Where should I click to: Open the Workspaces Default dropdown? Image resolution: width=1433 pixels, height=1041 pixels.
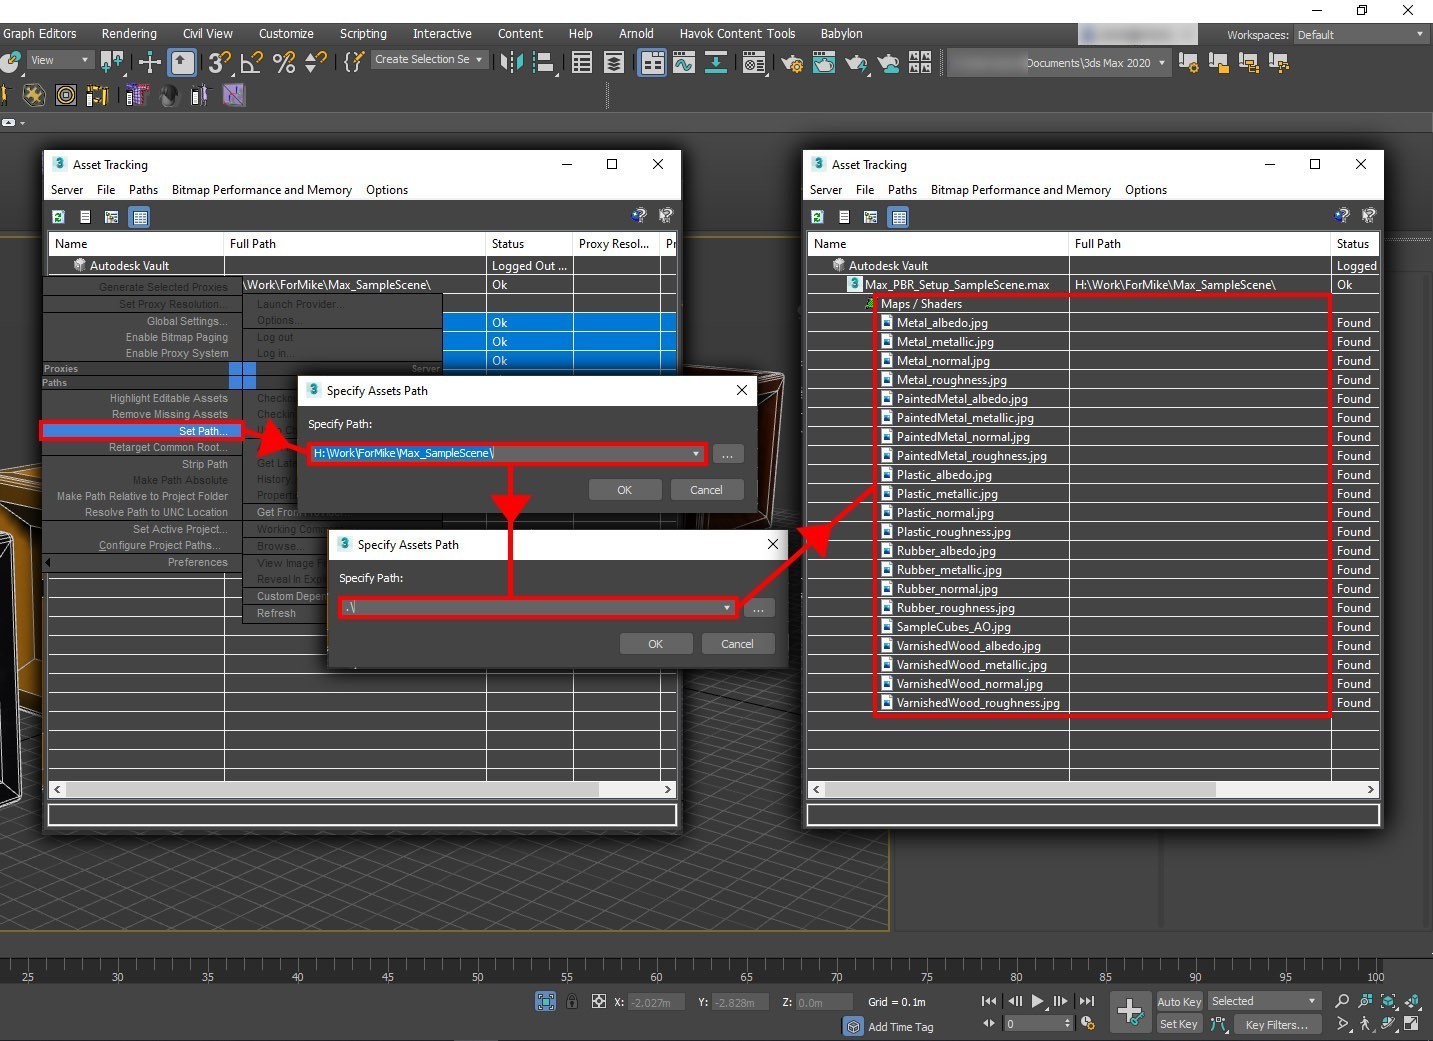point(1359,35)
